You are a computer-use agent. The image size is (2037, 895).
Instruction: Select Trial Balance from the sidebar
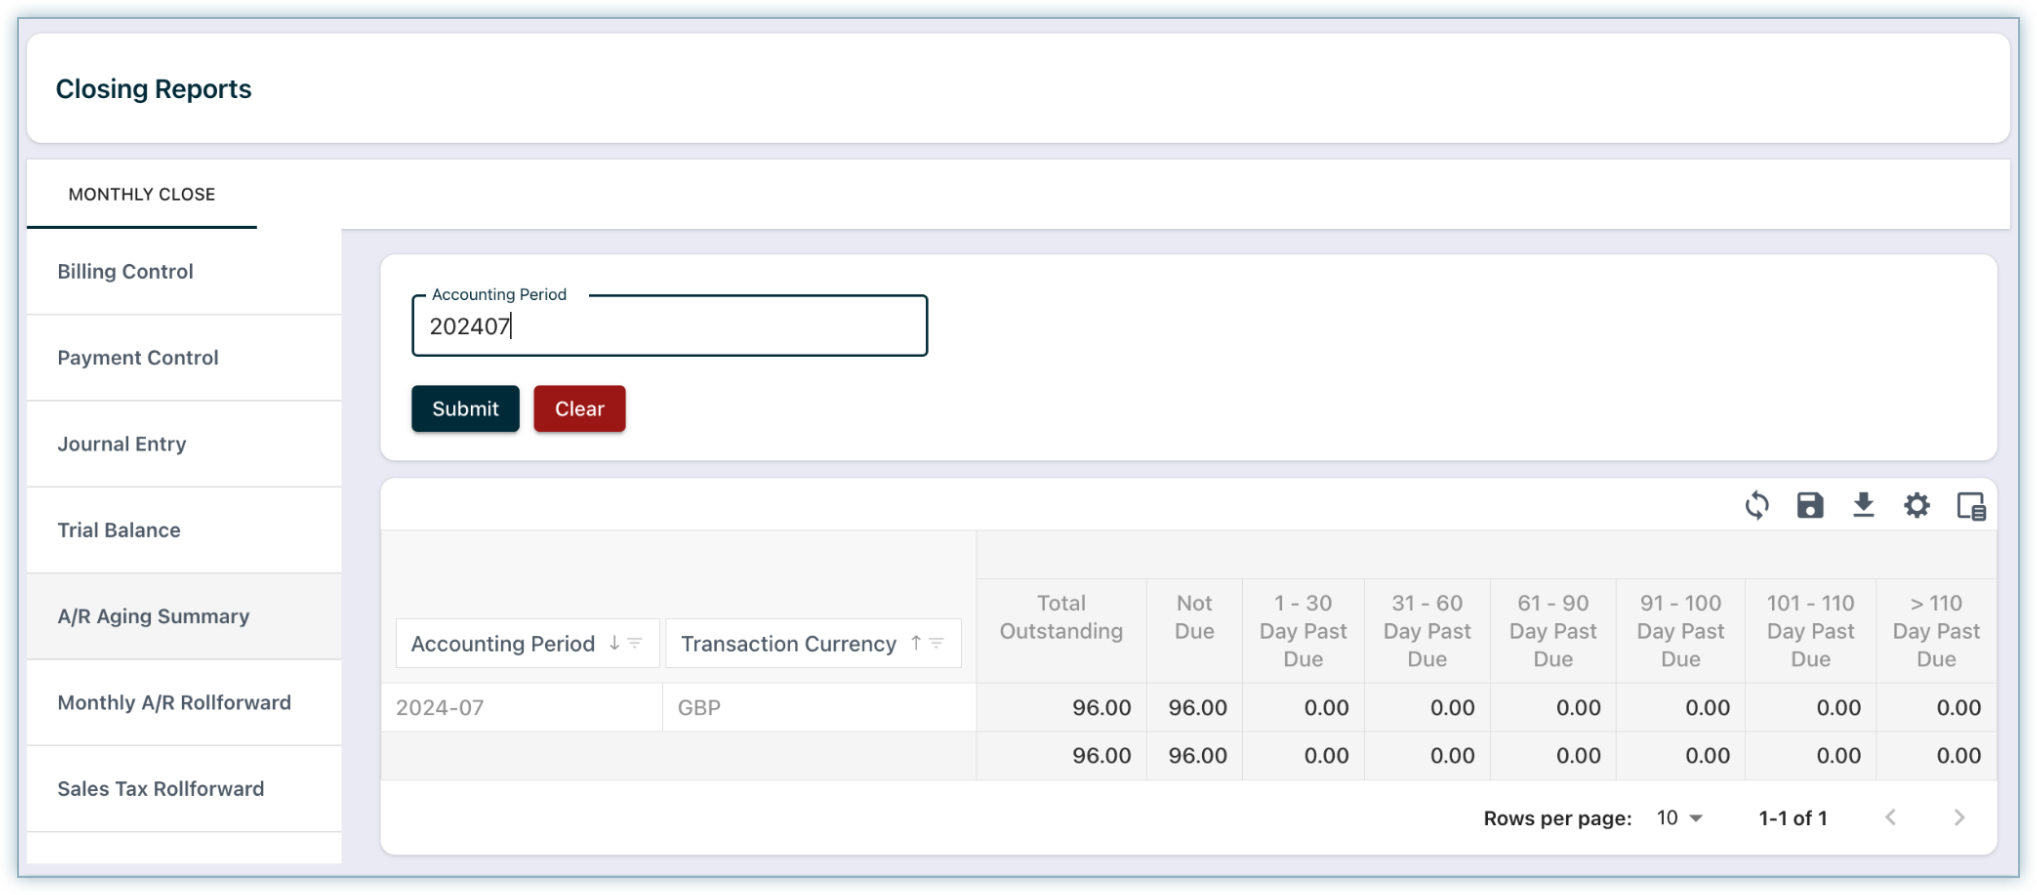tap(119, 530)
